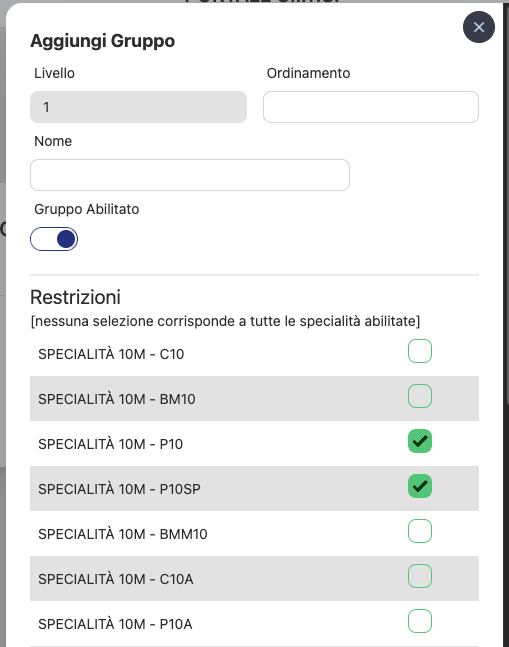The image size is (509, 647).
Task: Enable the BM10 restriction checkbox
Action: tap(420, 396)
